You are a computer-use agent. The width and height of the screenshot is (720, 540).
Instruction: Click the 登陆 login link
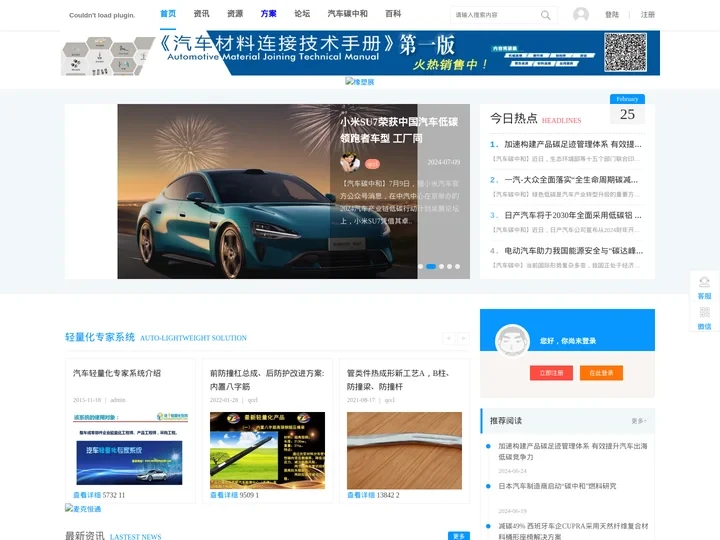click(612, 15)
